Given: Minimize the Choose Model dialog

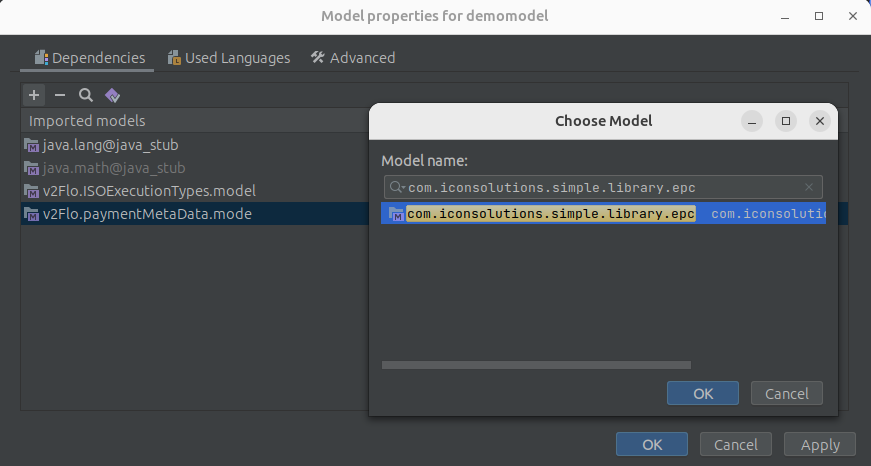Looking at the screenshot, I should (752, 121).
